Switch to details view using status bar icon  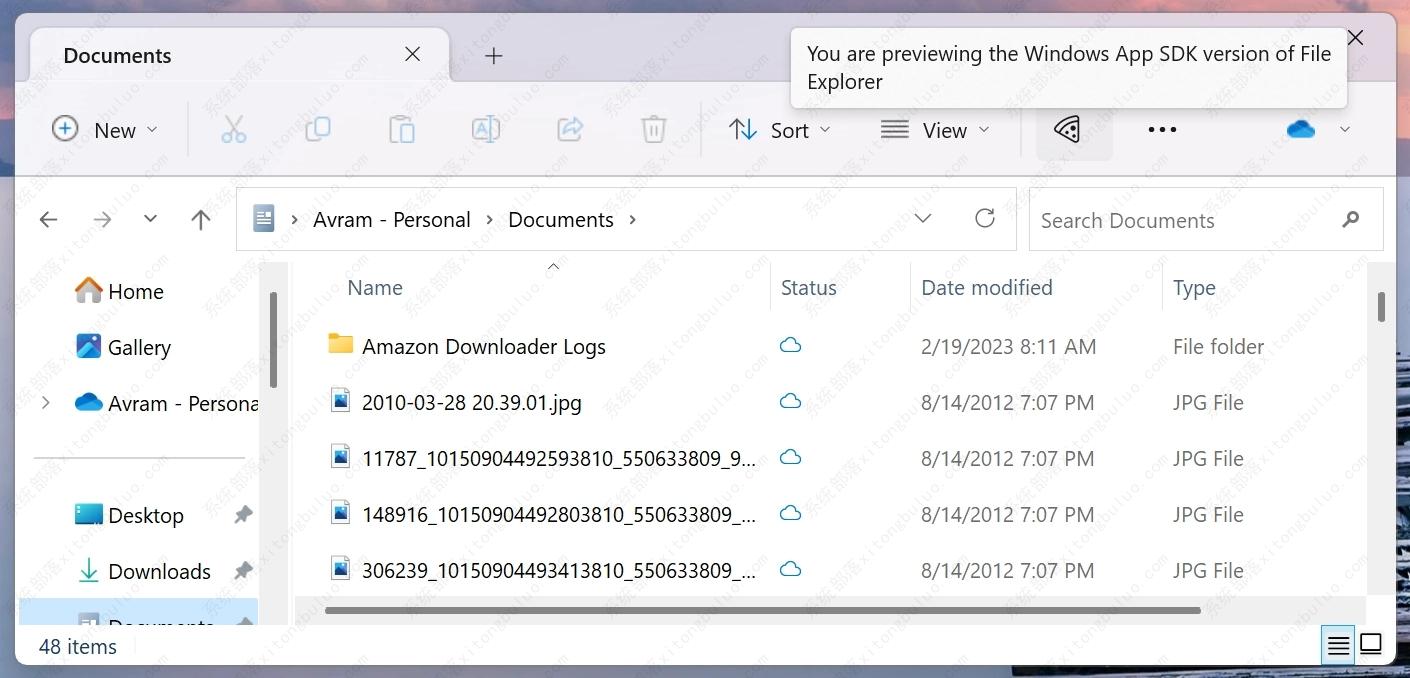(1337, 645)
